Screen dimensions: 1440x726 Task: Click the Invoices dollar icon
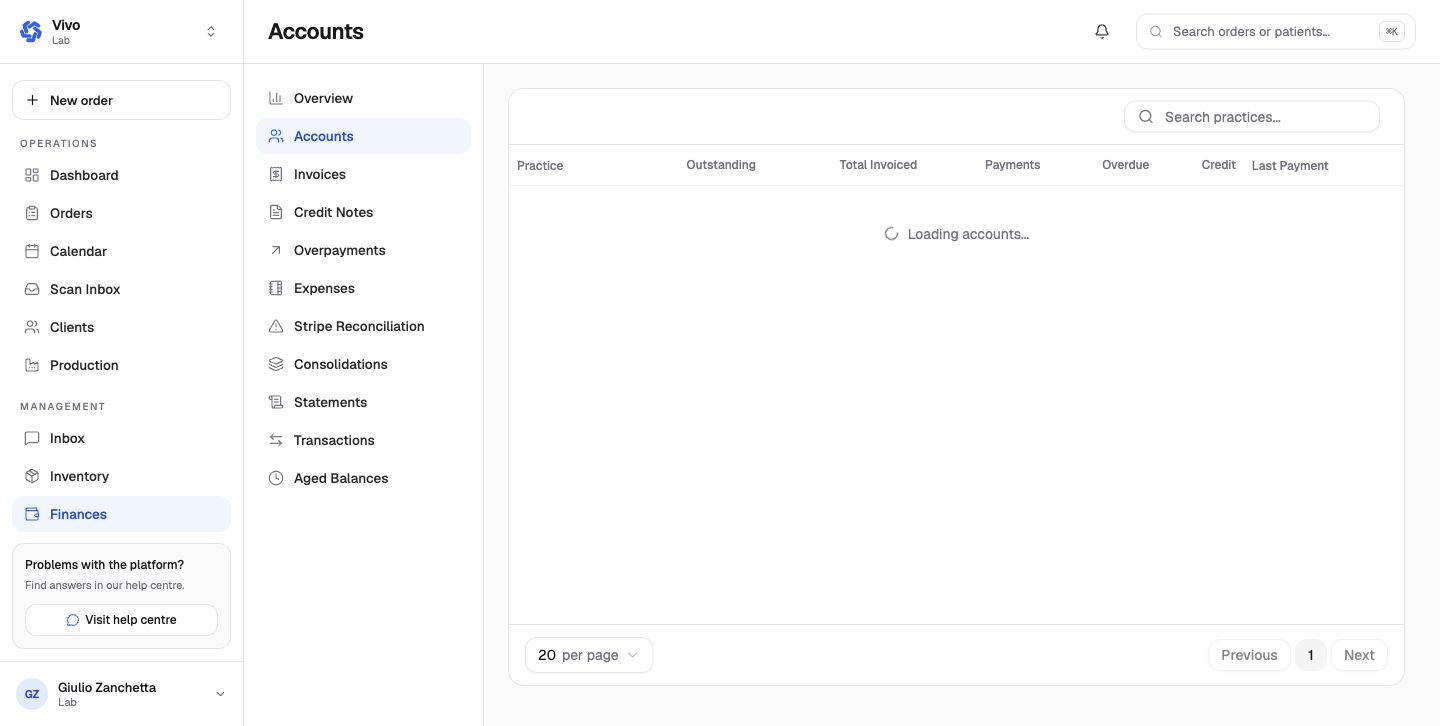click(x=276, y=174)
